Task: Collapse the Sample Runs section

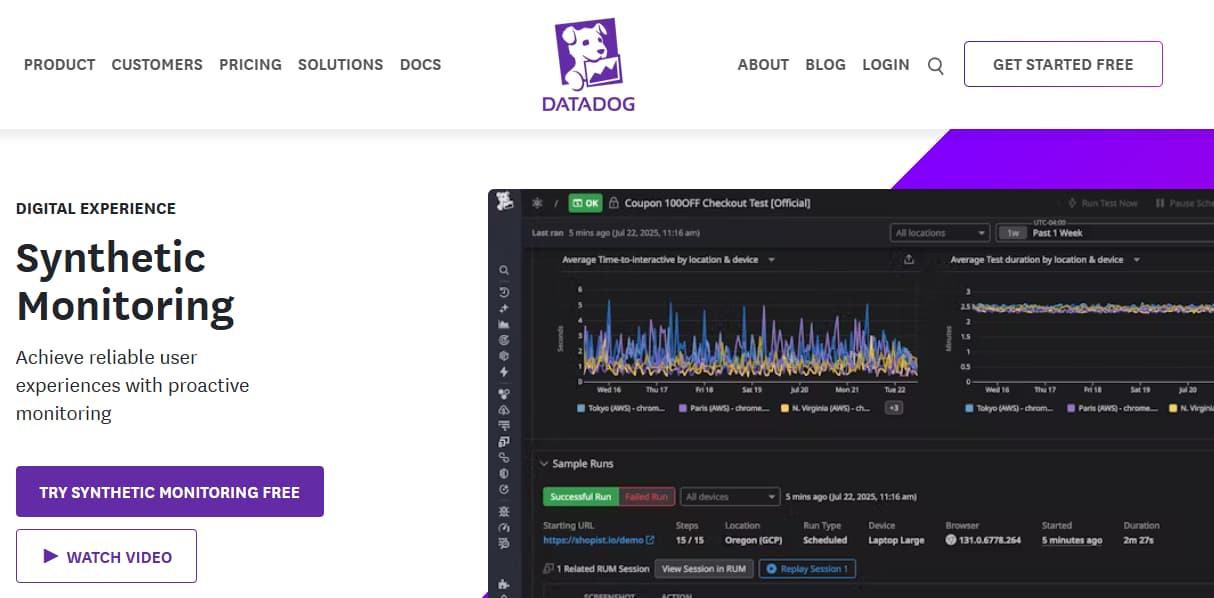Action: (545, 463)
